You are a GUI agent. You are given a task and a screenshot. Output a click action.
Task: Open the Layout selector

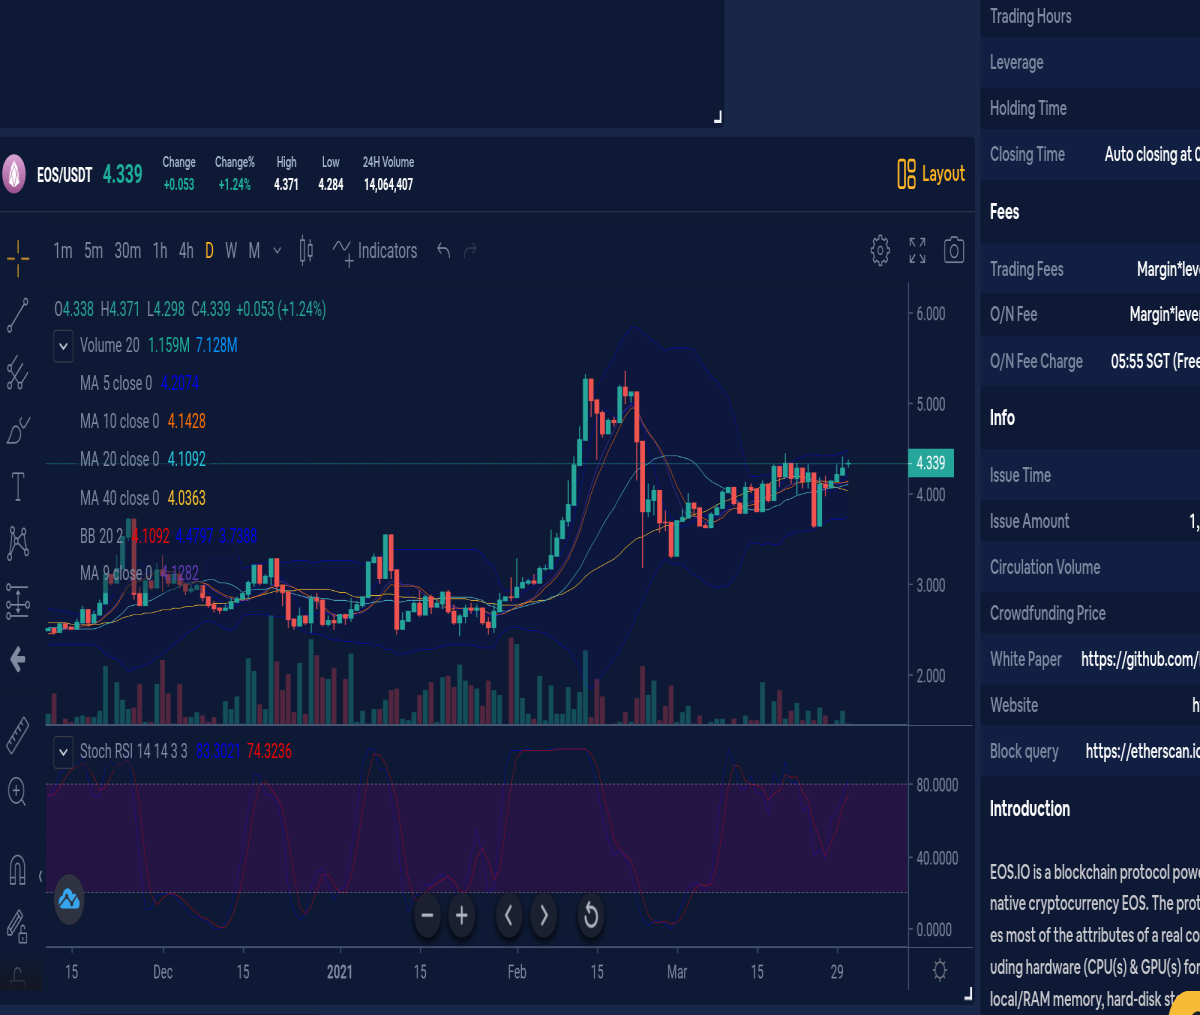coord(931,174)
